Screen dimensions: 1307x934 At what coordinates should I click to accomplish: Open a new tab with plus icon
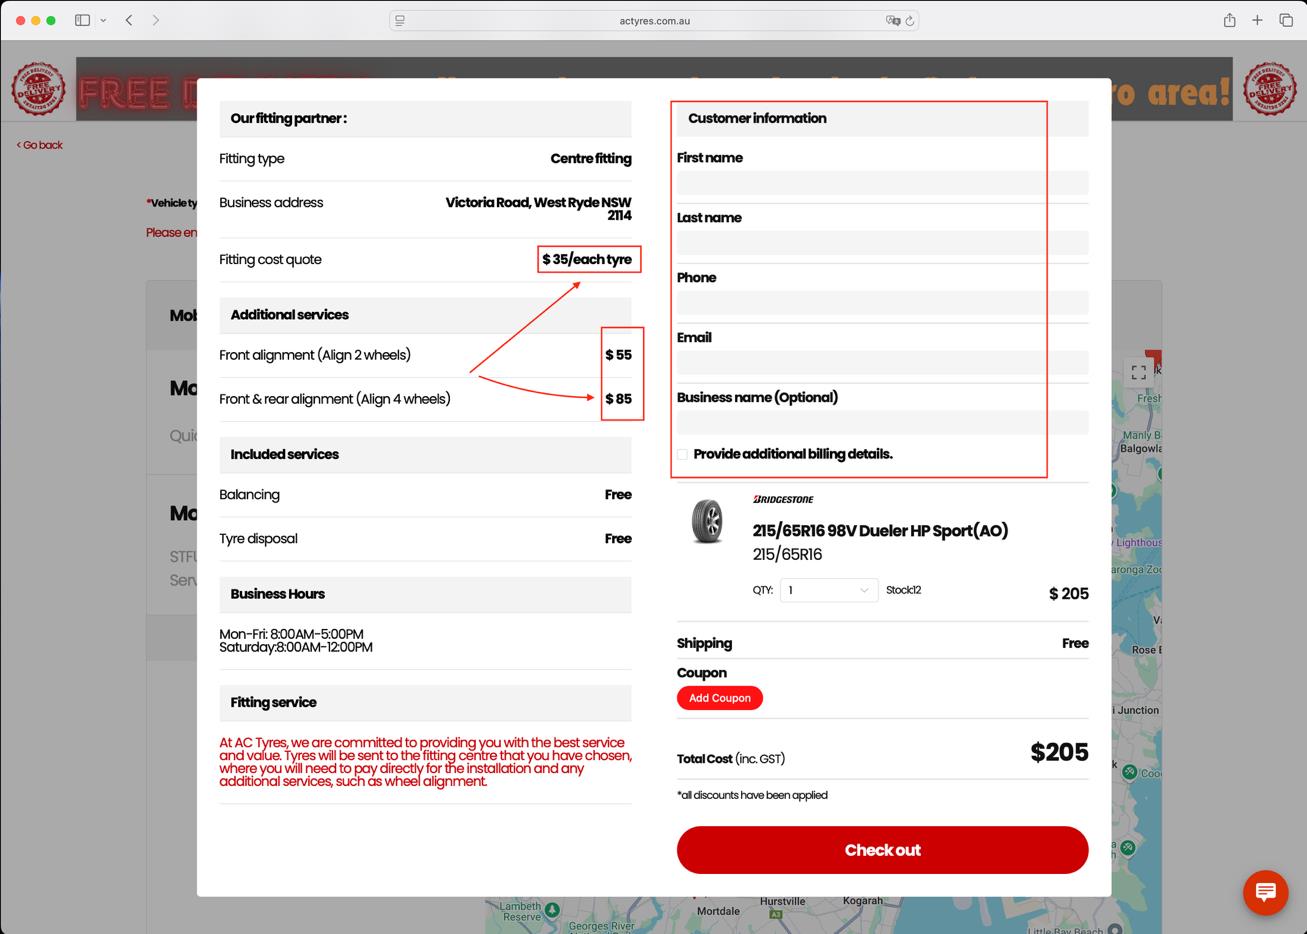click(1257, 20)
